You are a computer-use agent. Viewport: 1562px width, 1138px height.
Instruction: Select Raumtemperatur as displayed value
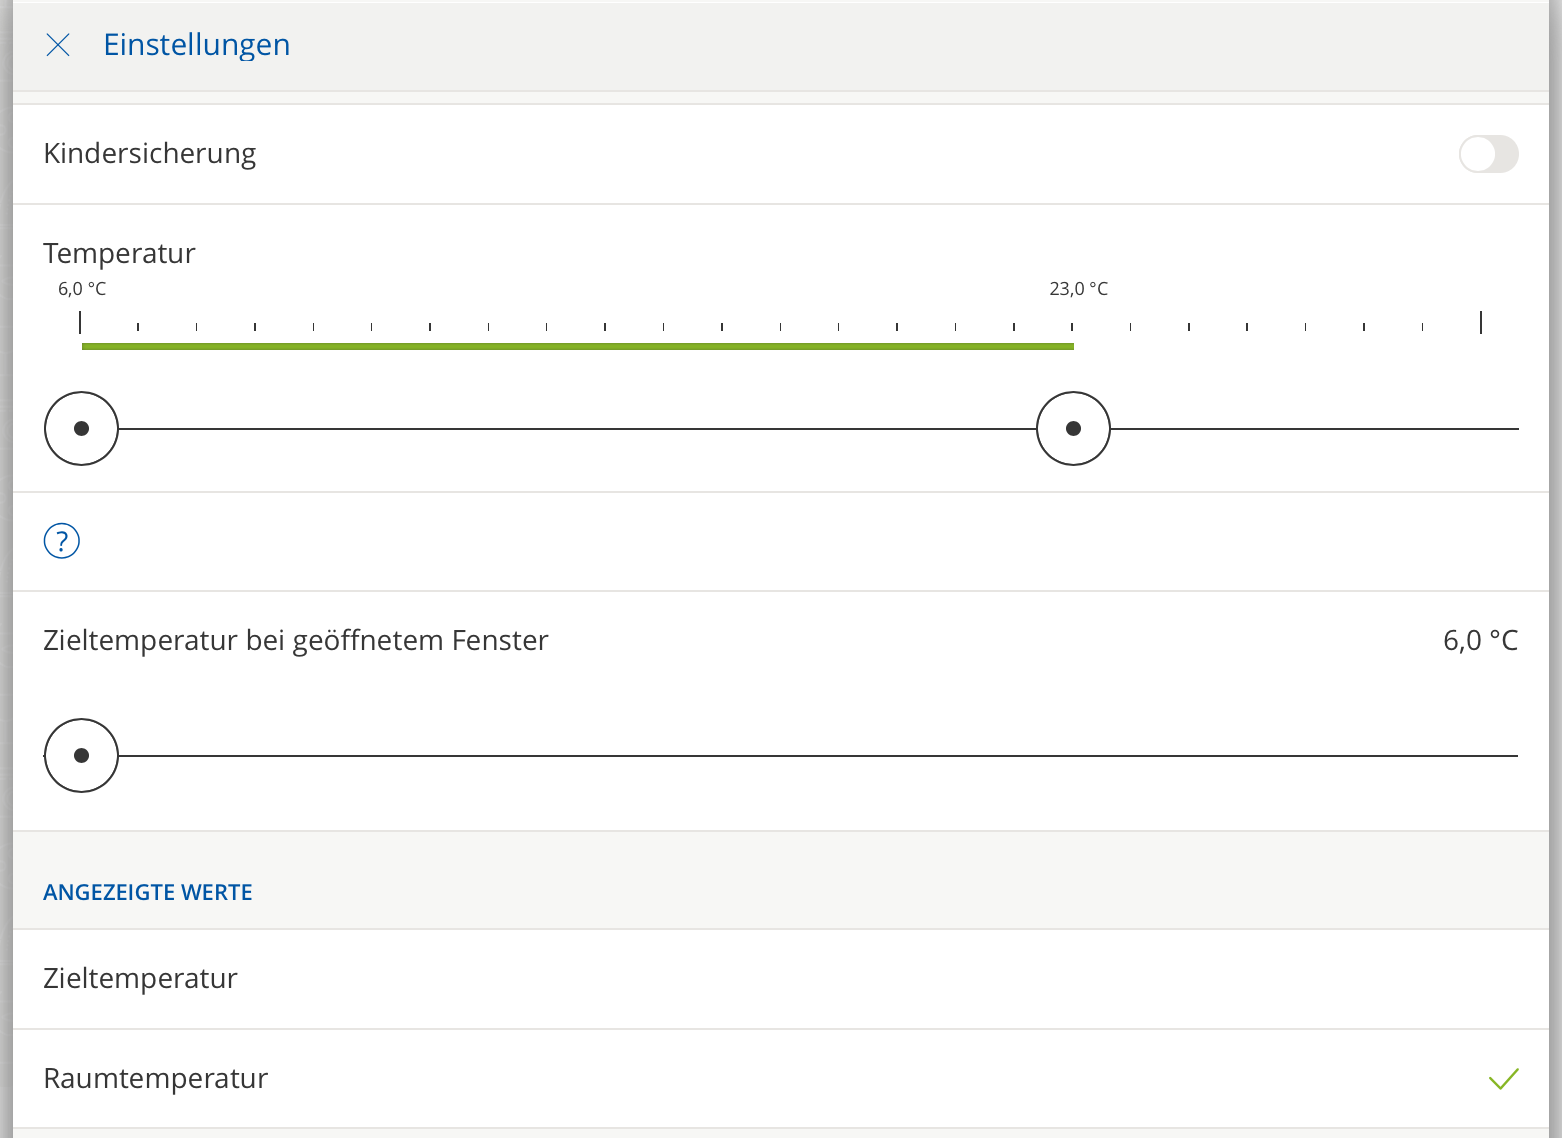point(780,1079)
